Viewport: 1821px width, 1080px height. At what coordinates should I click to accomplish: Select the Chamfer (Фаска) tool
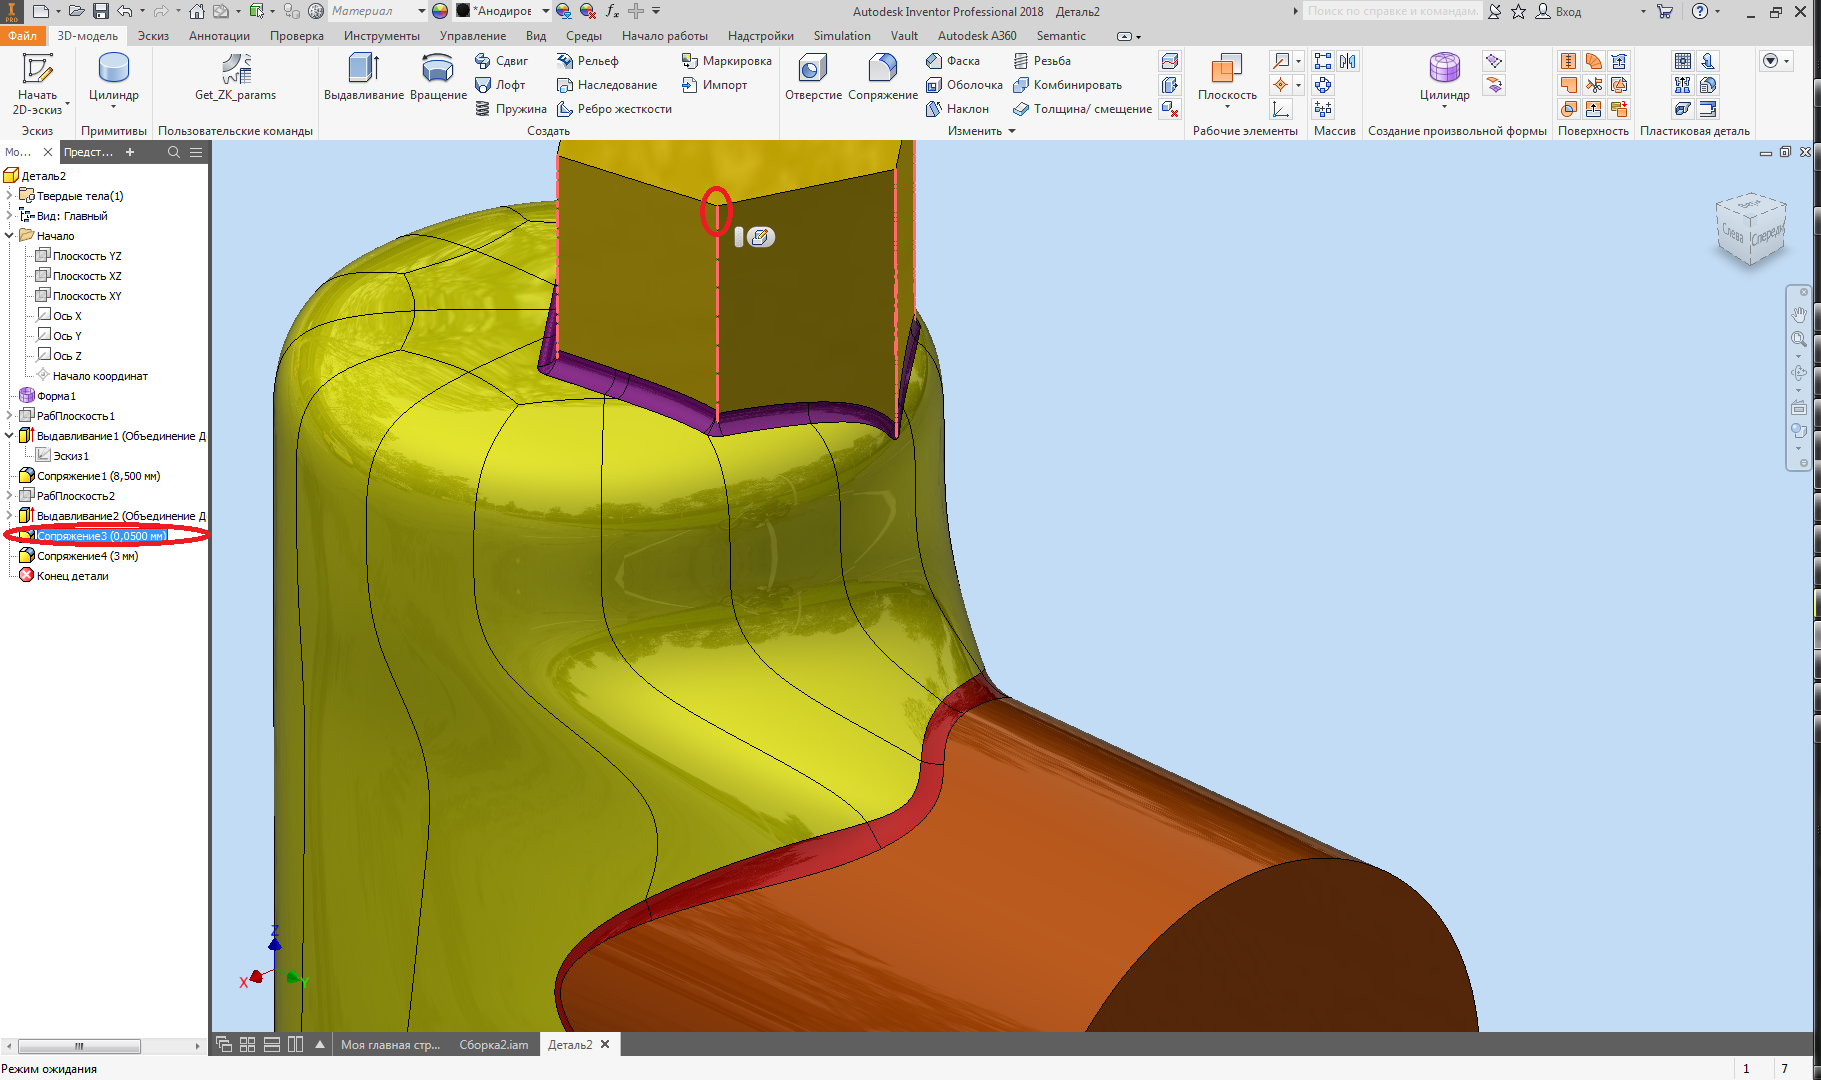coord(953,61)
